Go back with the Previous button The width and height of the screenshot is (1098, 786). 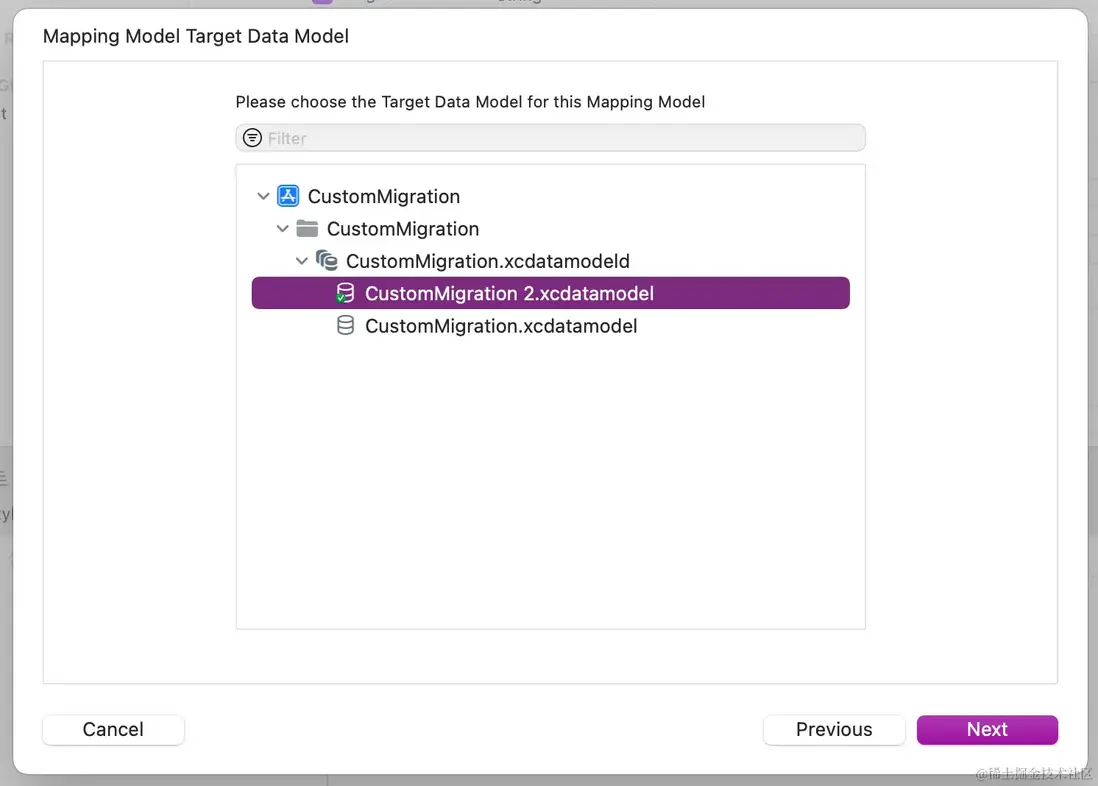point(834,730)
